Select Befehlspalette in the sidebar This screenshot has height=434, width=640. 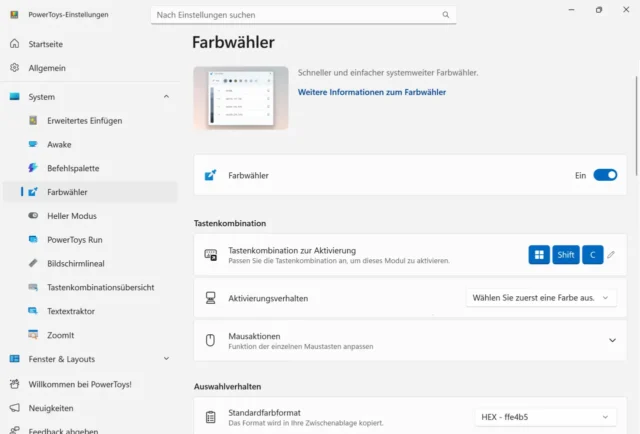click(73, 168)
